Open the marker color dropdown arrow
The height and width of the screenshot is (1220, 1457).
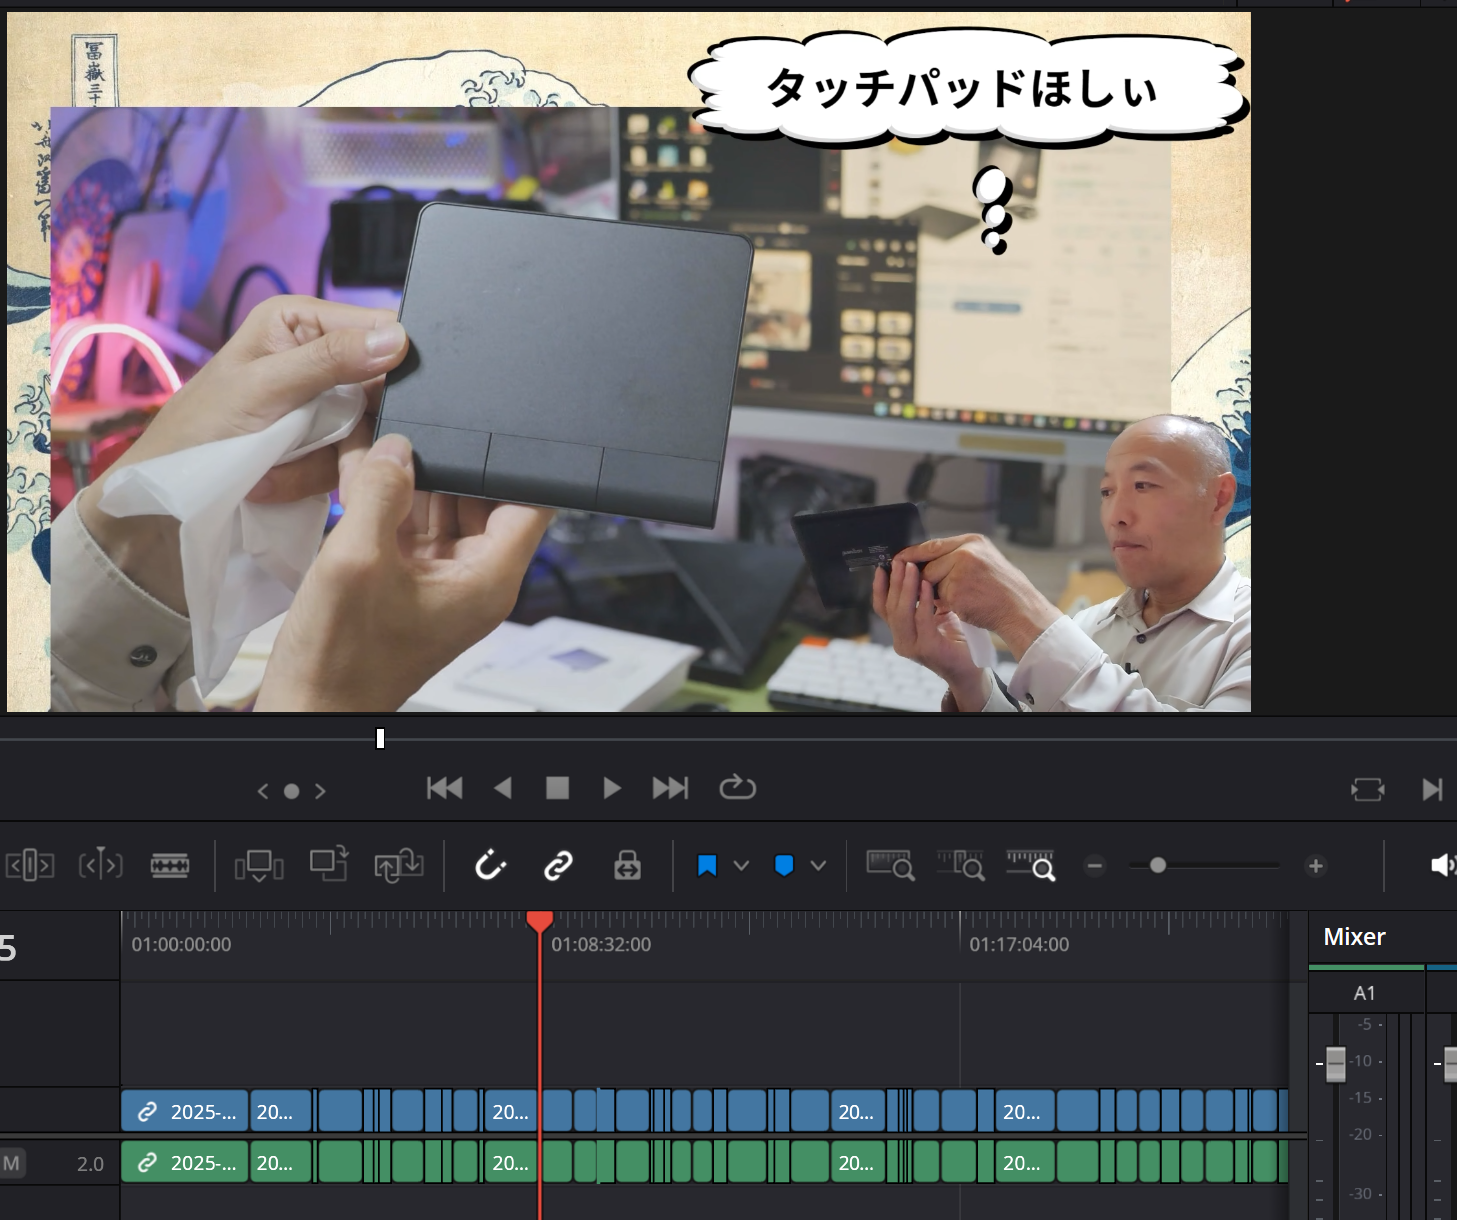click(818, 866)
